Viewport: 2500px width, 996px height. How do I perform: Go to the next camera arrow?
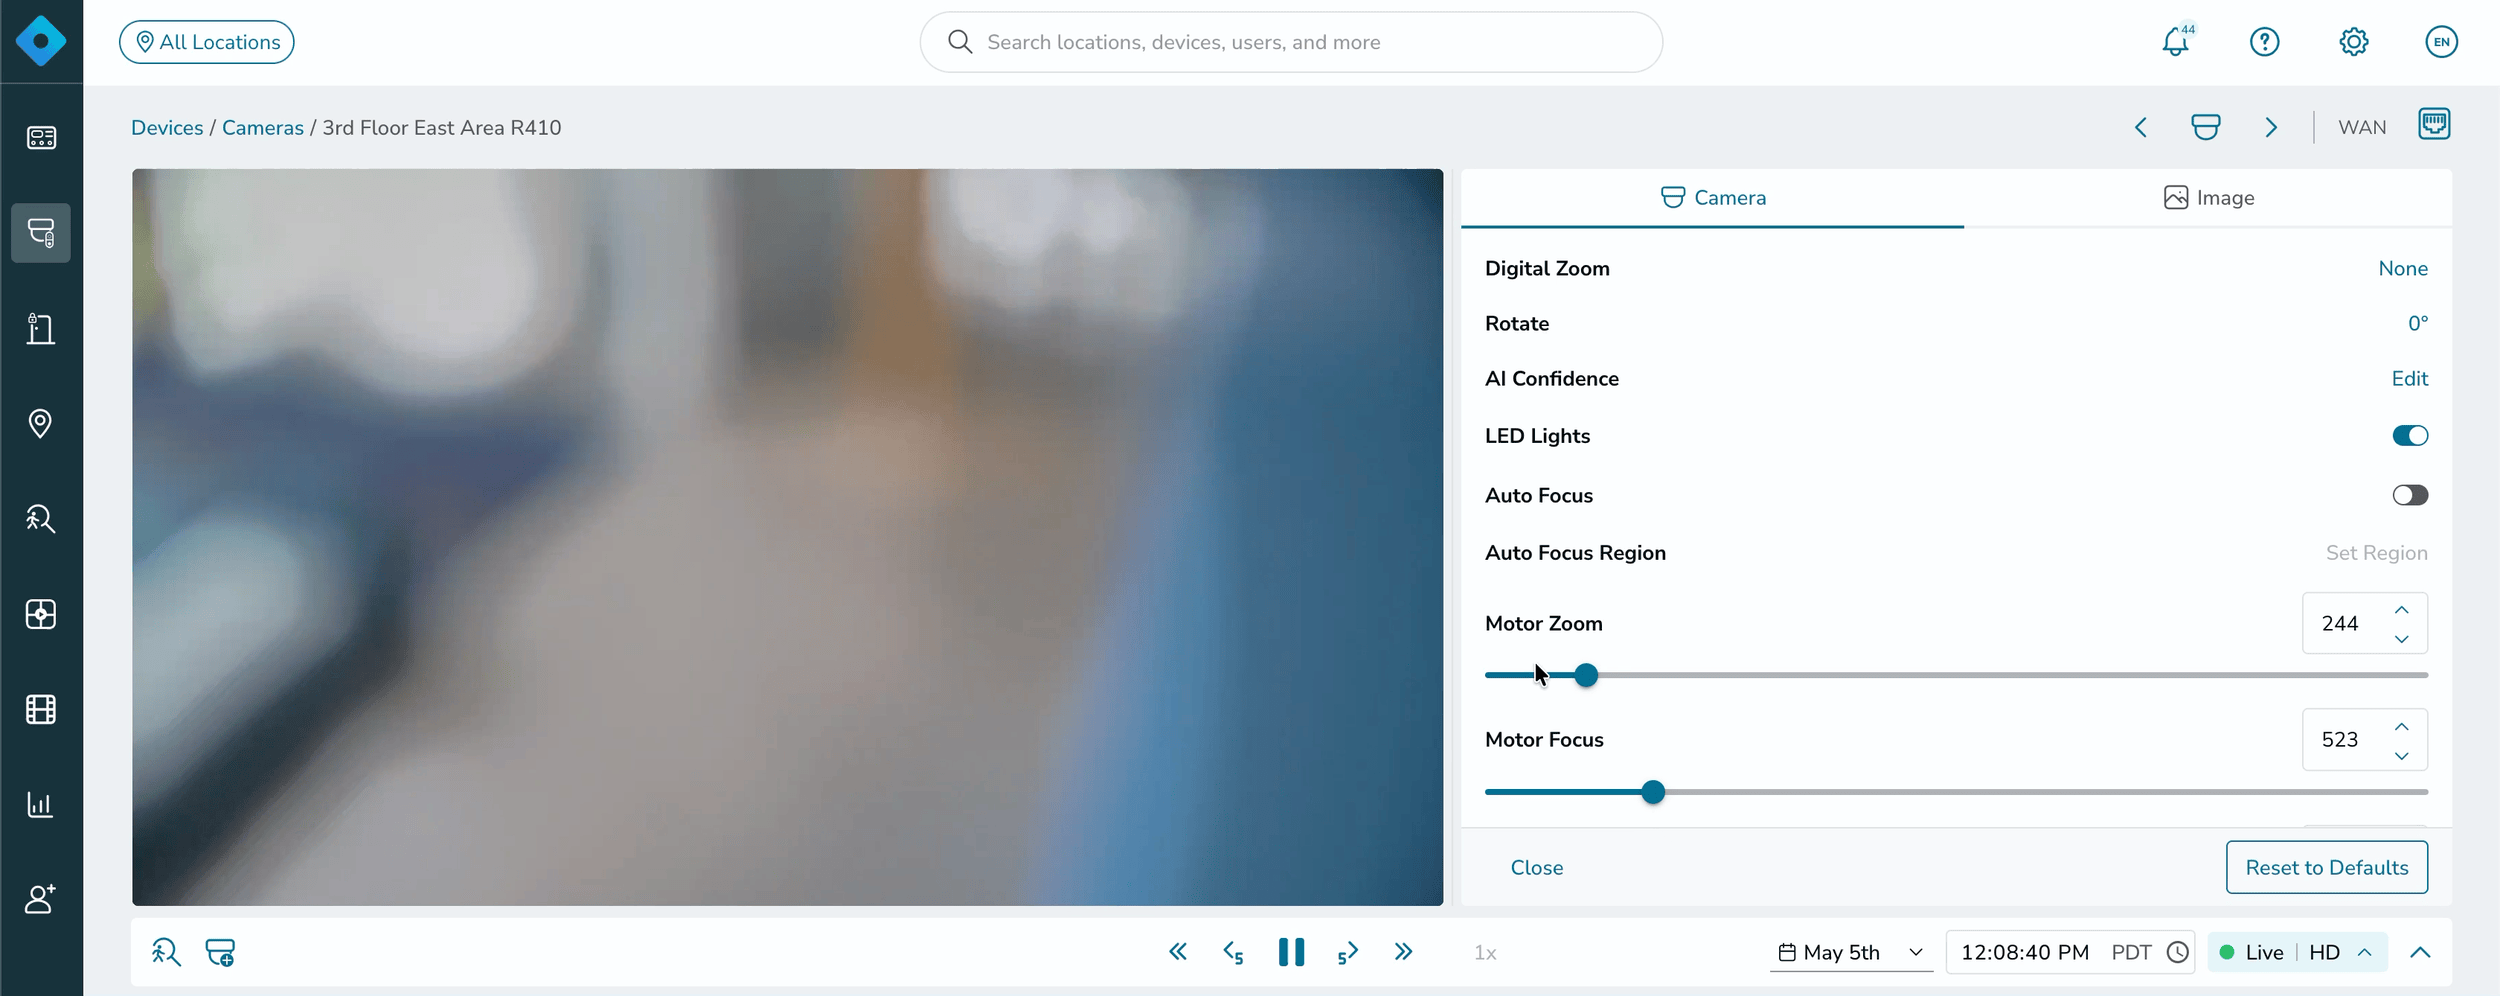2271,127
